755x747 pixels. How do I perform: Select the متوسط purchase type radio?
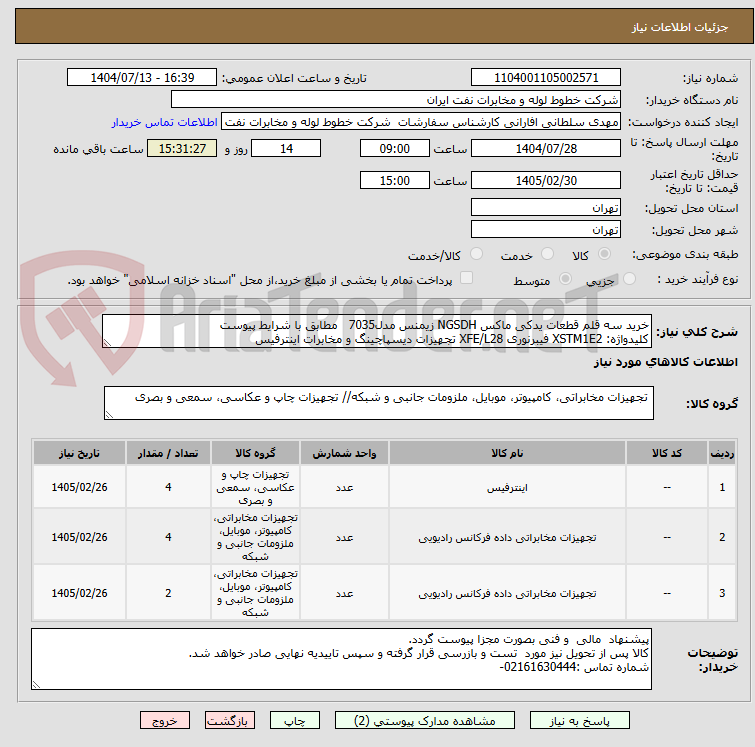tap(565, 278)
